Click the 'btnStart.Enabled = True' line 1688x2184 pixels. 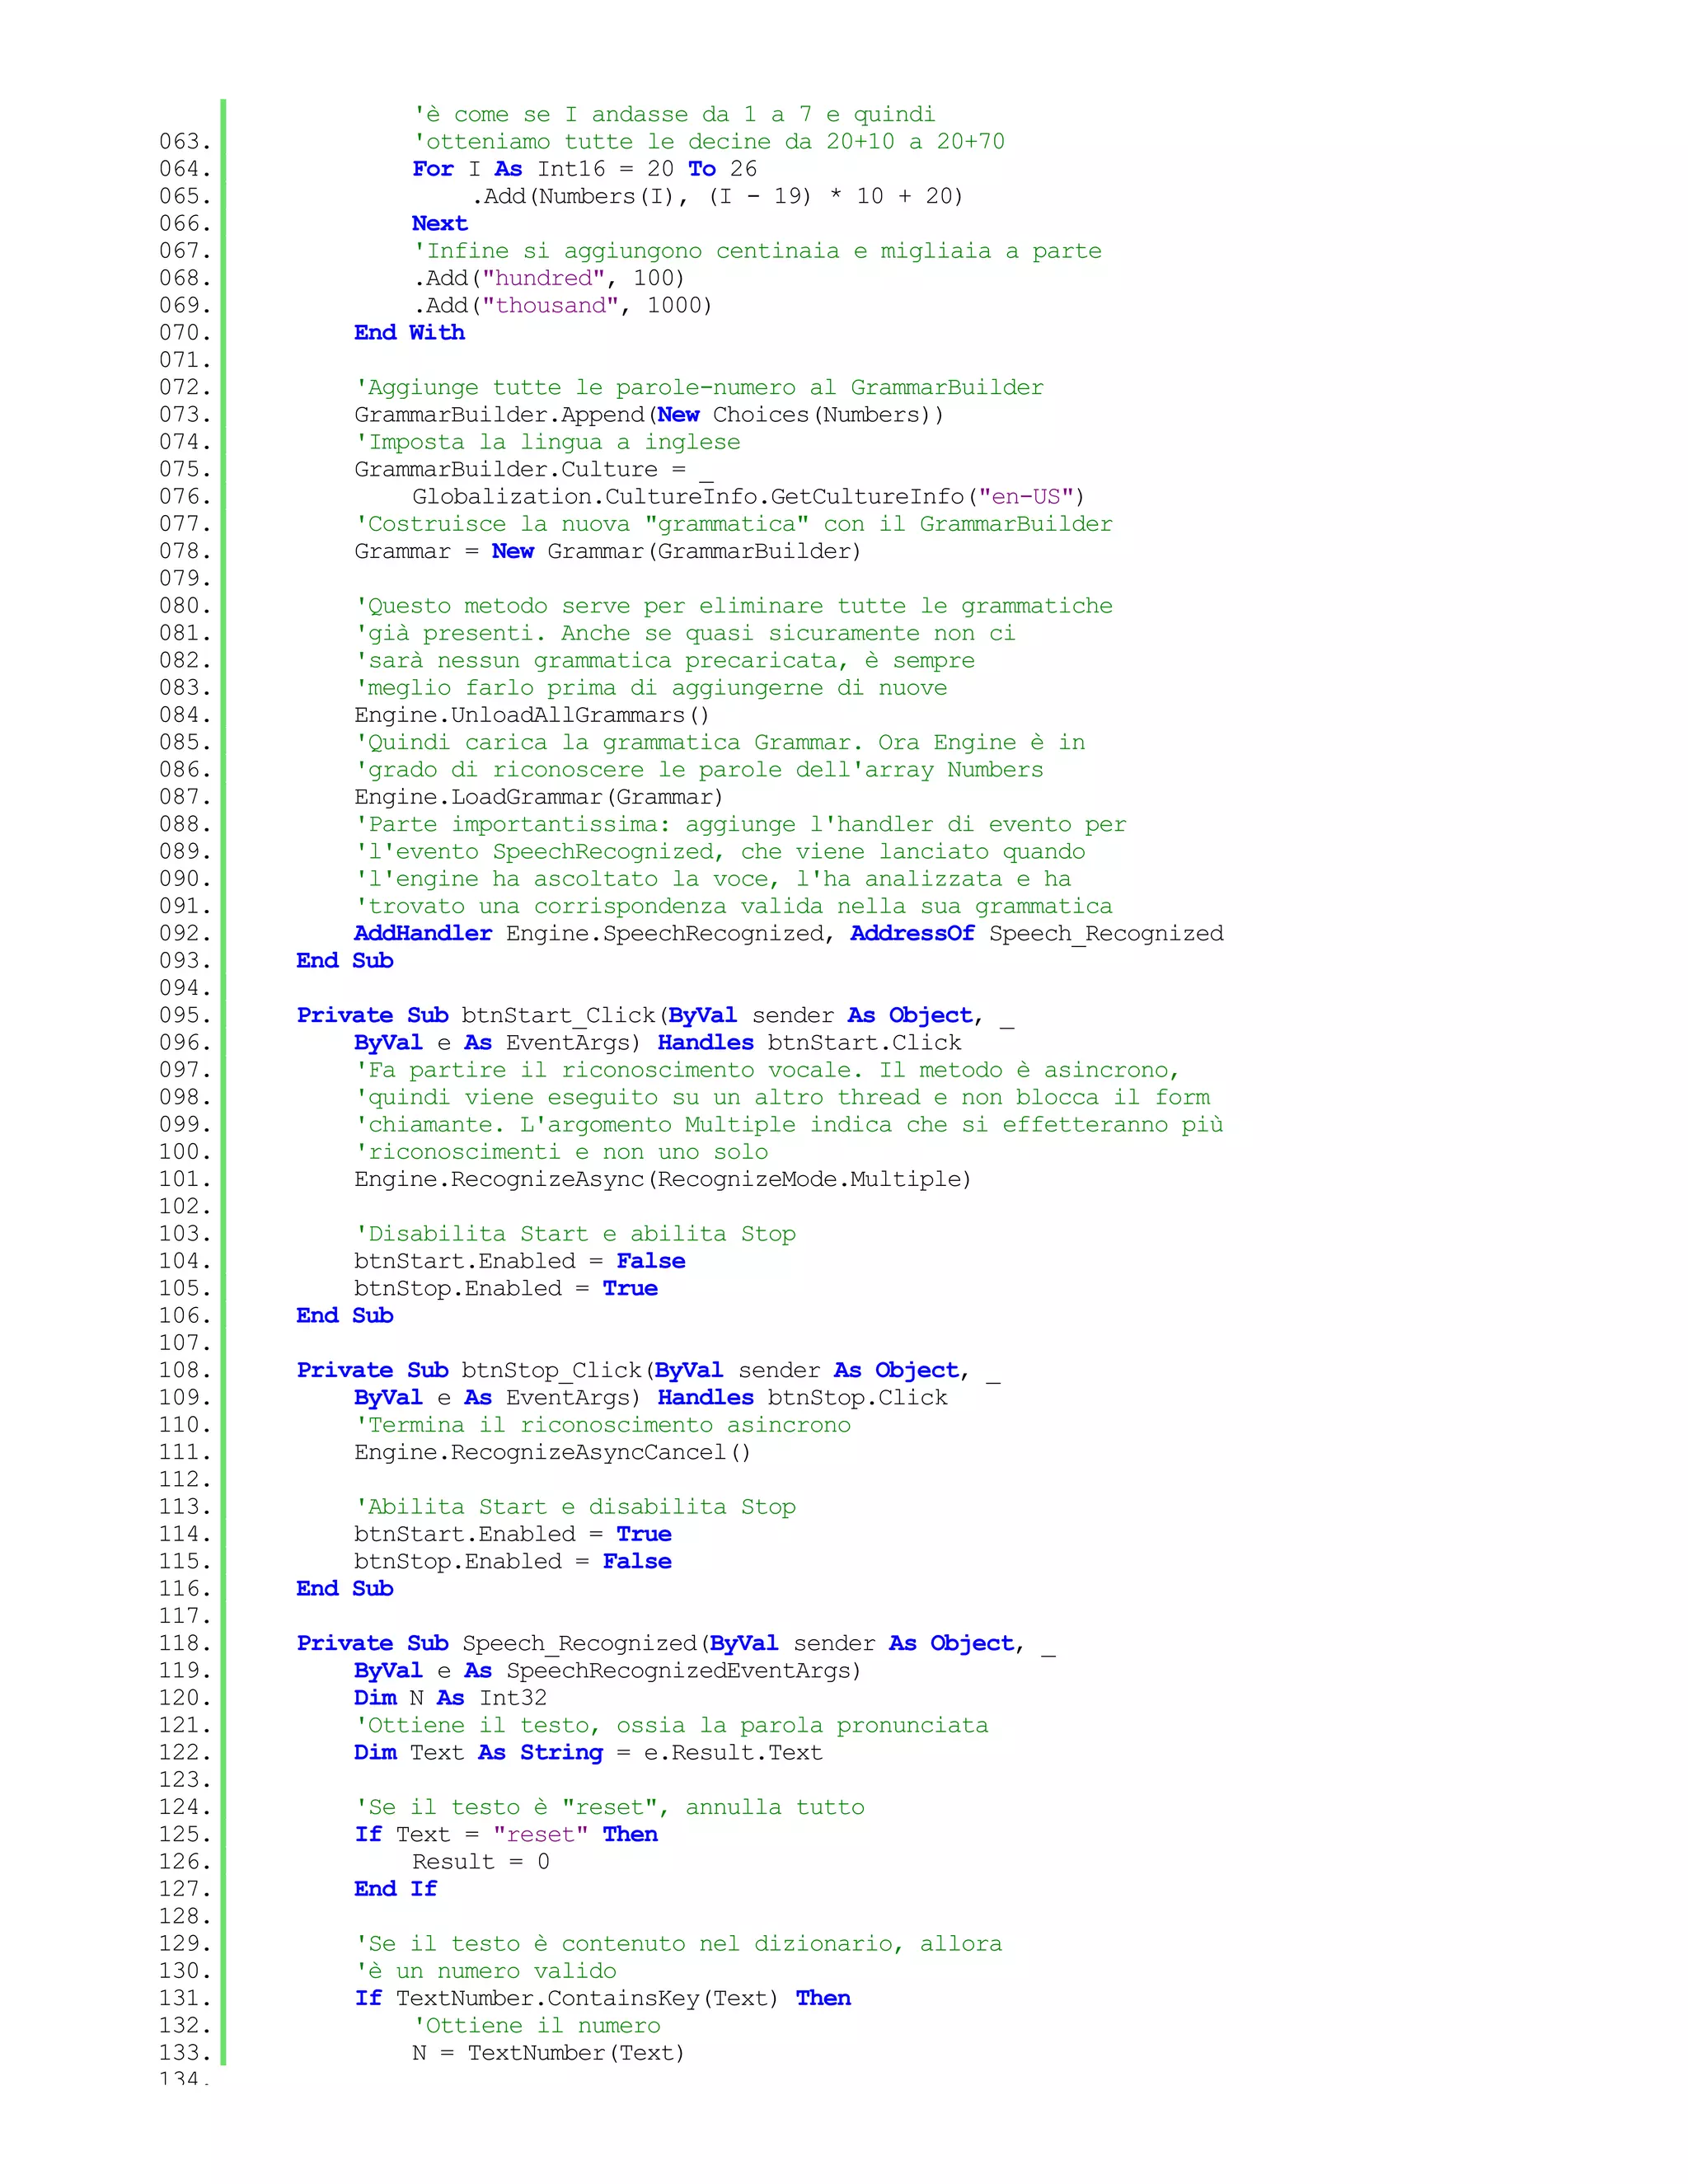[513, 1535]
